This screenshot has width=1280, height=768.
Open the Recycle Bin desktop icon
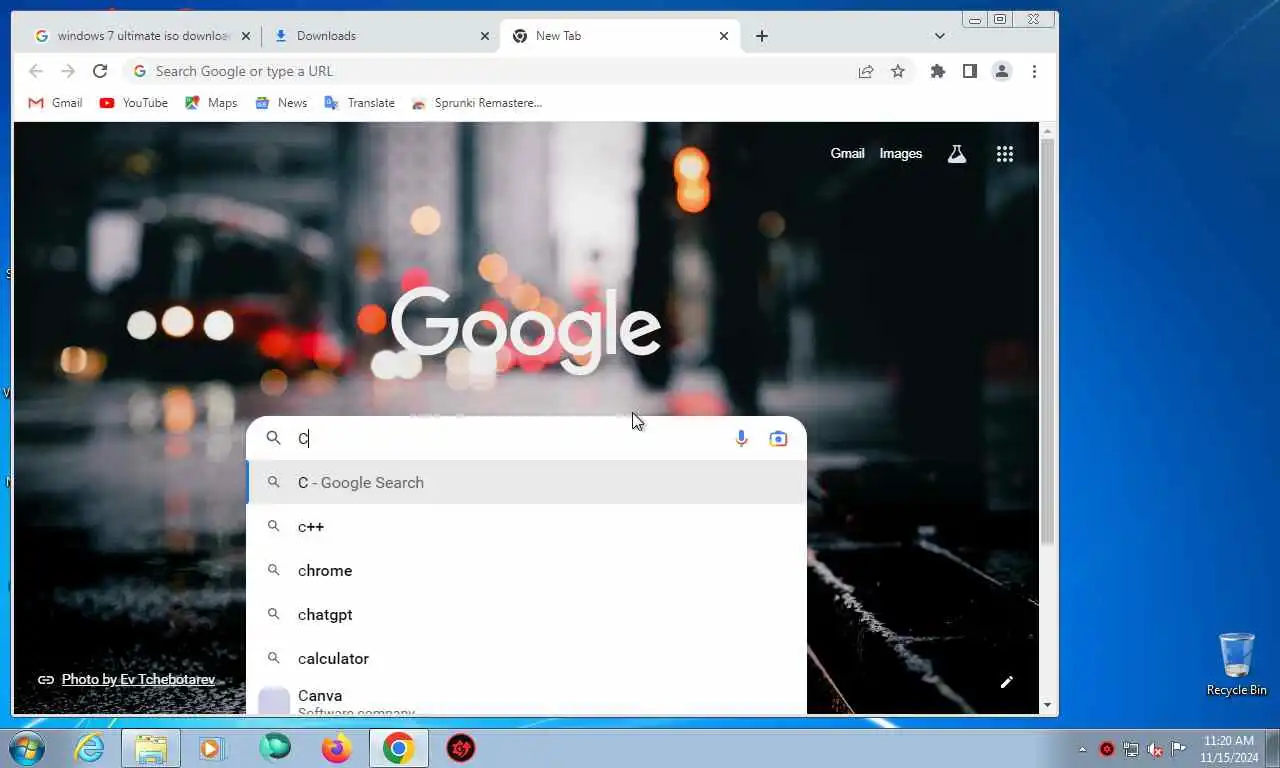pos(1237,664)
